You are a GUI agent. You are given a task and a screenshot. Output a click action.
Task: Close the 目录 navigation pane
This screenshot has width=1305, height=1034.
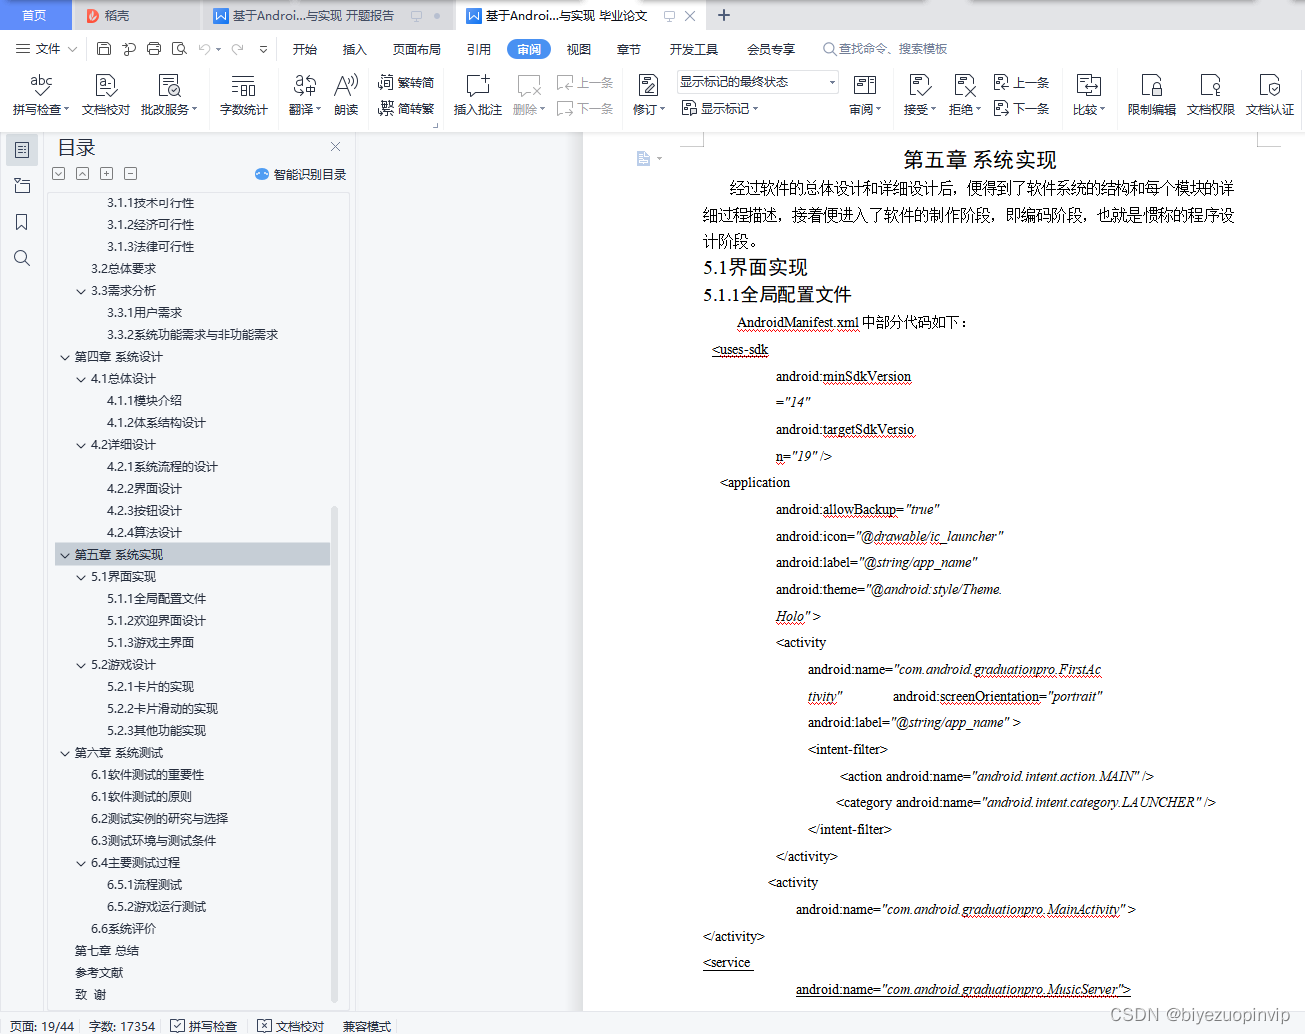(335, 146)
